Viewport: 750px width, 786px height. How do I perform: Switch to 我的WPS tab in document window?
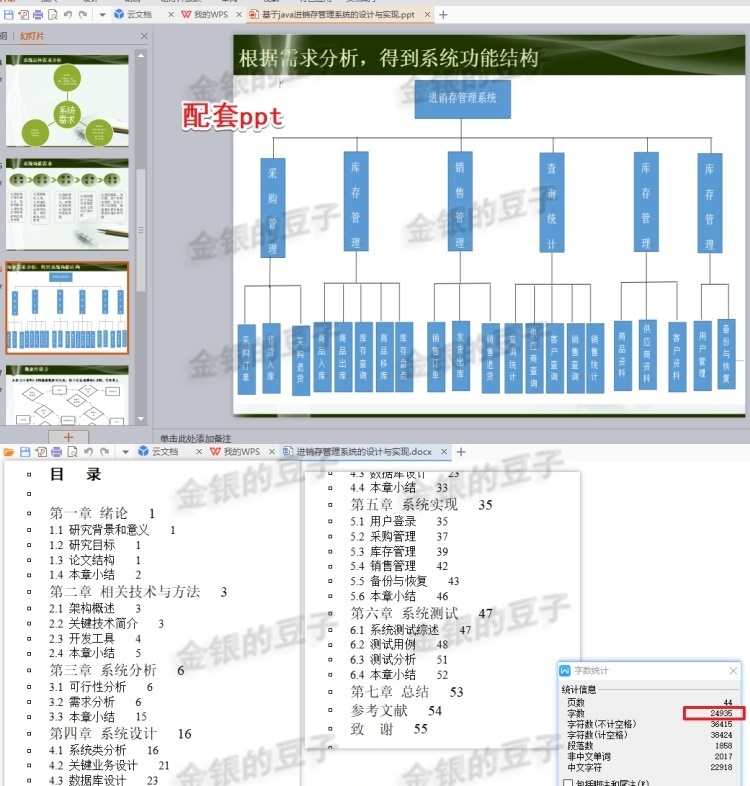coord(236,452)
